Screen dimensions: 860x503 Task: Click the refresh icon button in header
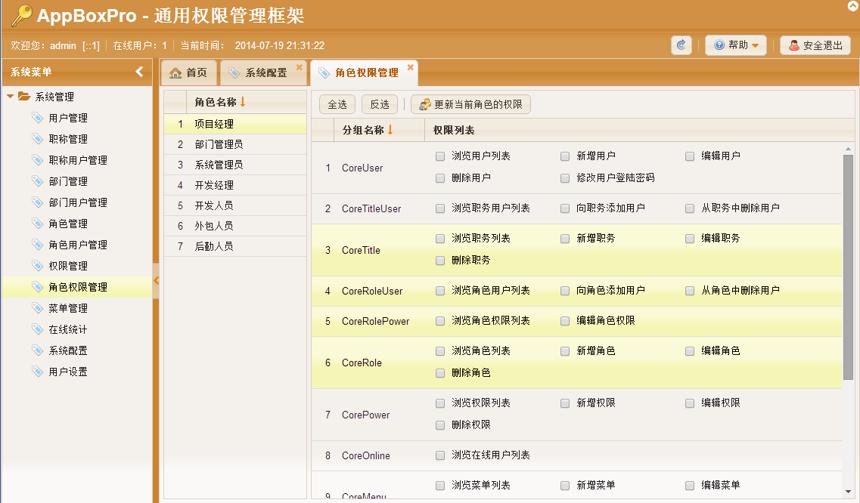[681, 45]
